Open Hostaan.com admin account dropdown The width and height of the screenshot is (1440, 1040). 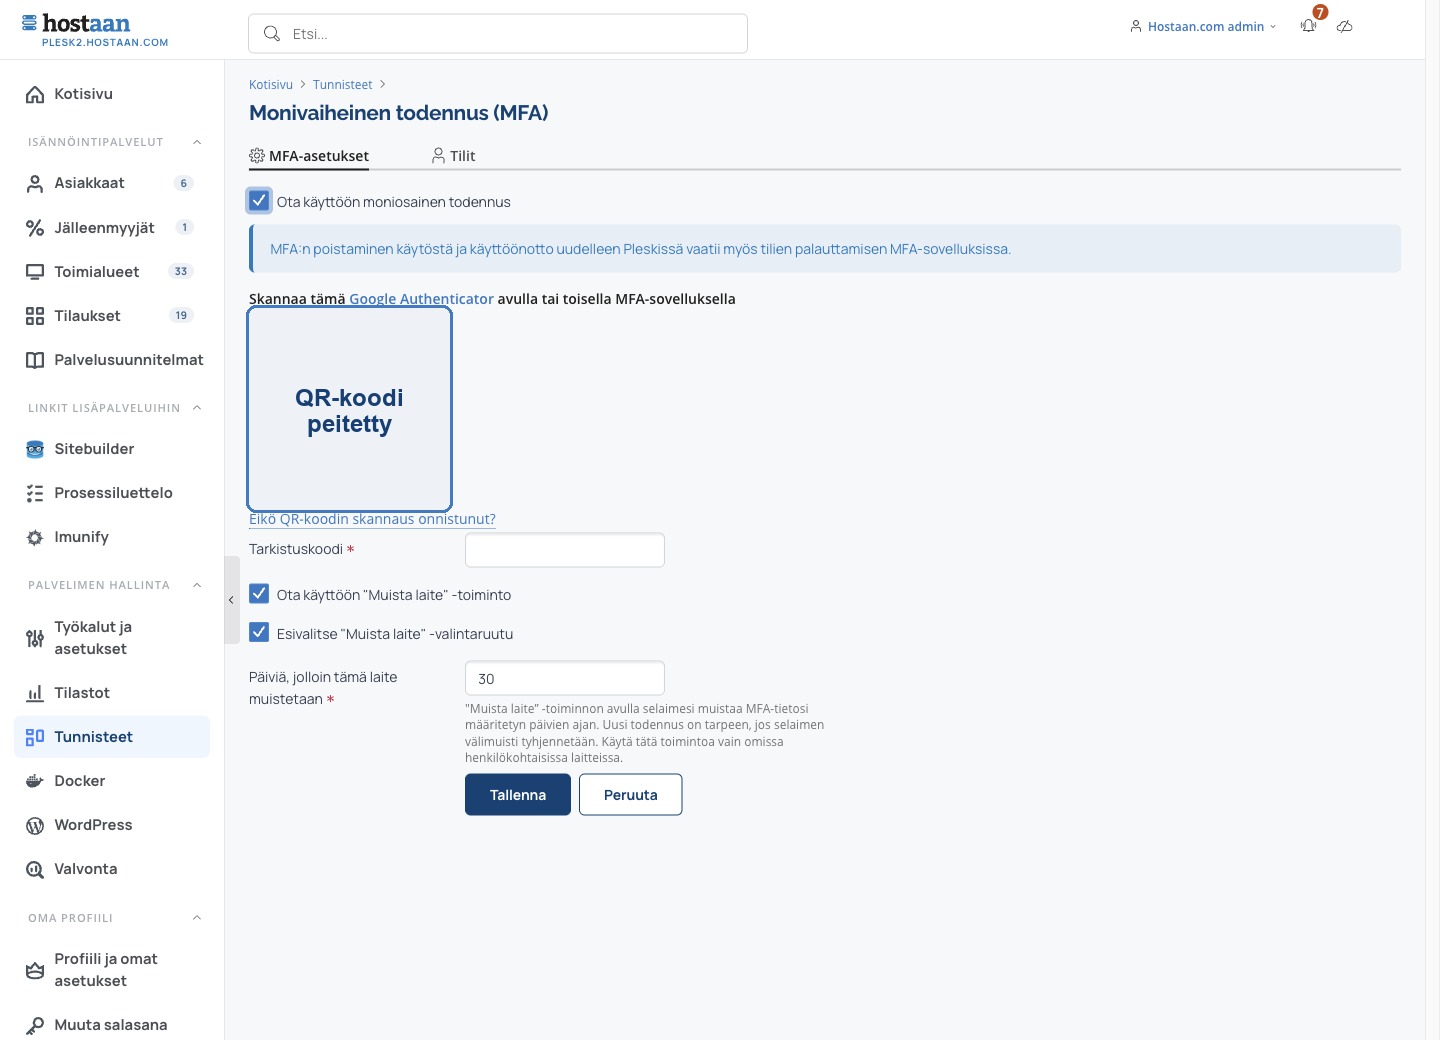[x=1203, y=26]
